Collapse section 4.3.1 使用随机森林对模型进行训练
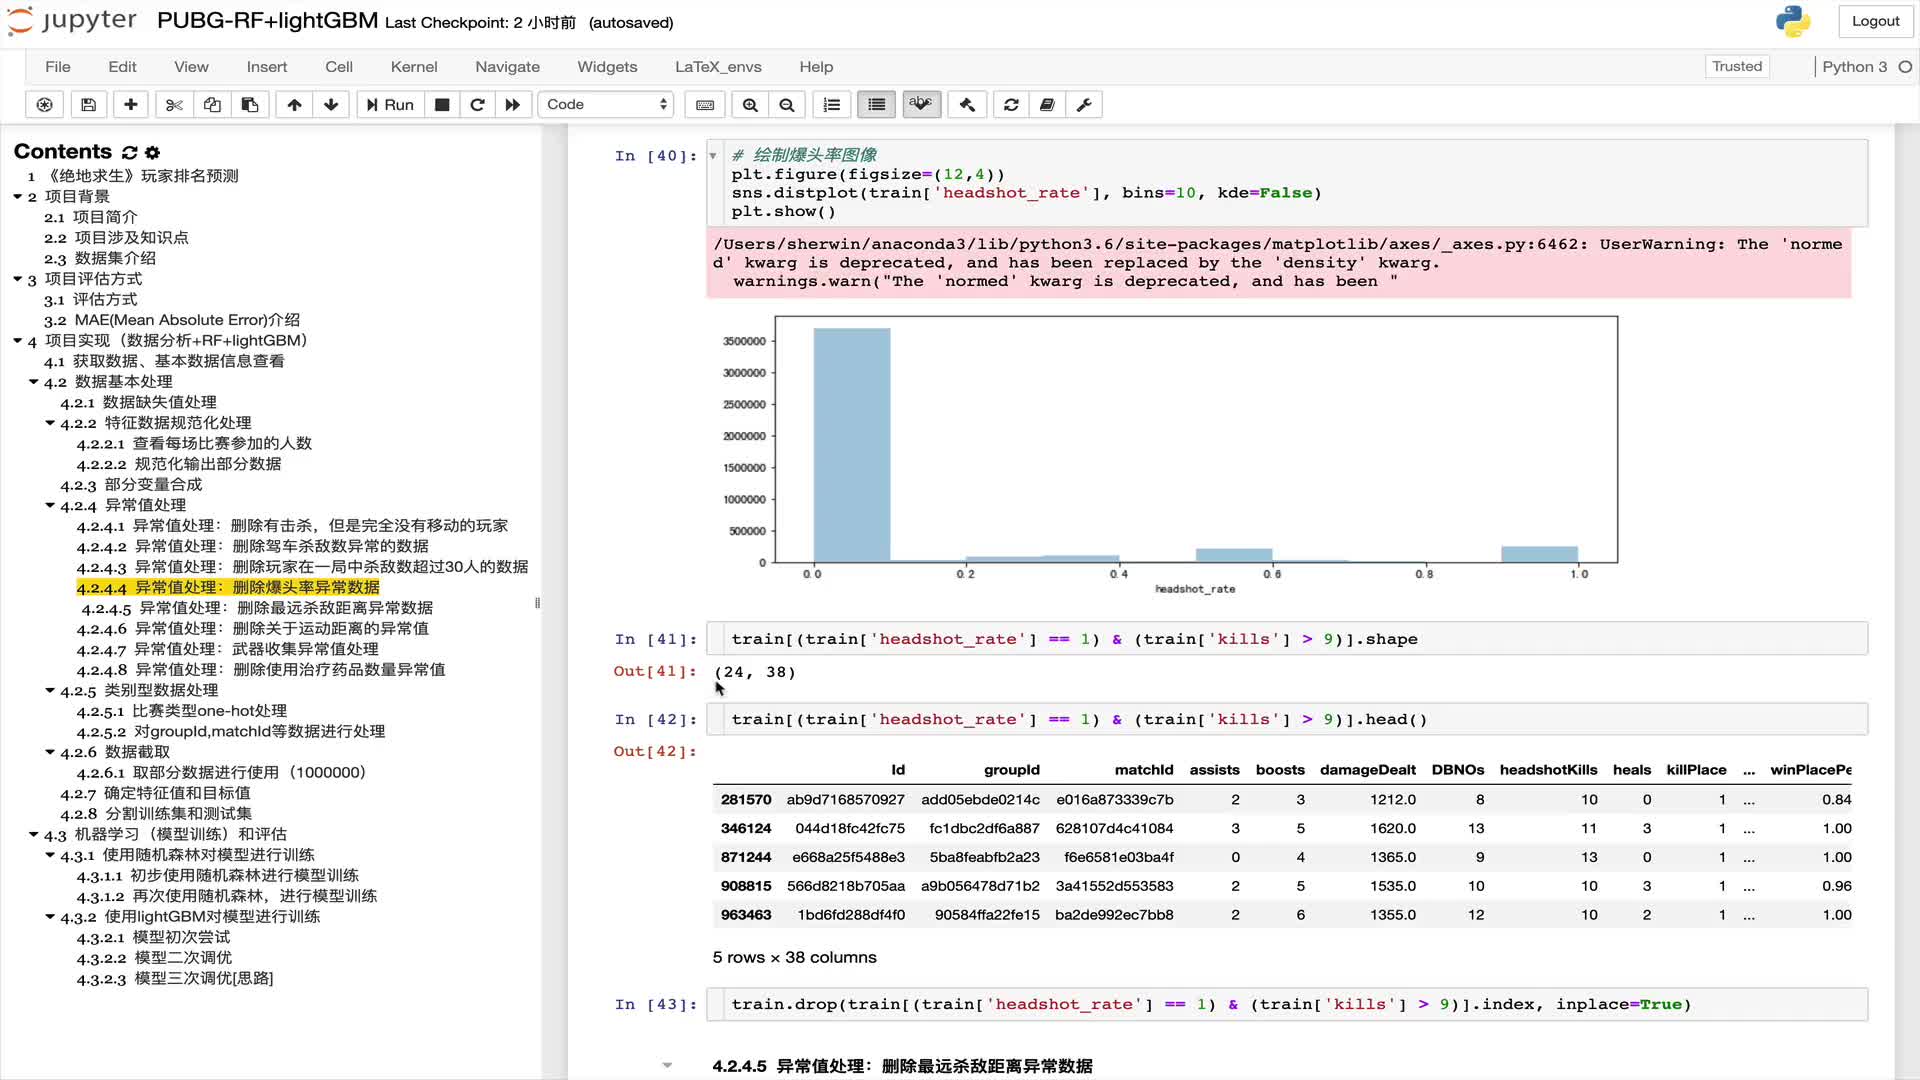Screen dimensions: 1920x1080 click(50, 854)
